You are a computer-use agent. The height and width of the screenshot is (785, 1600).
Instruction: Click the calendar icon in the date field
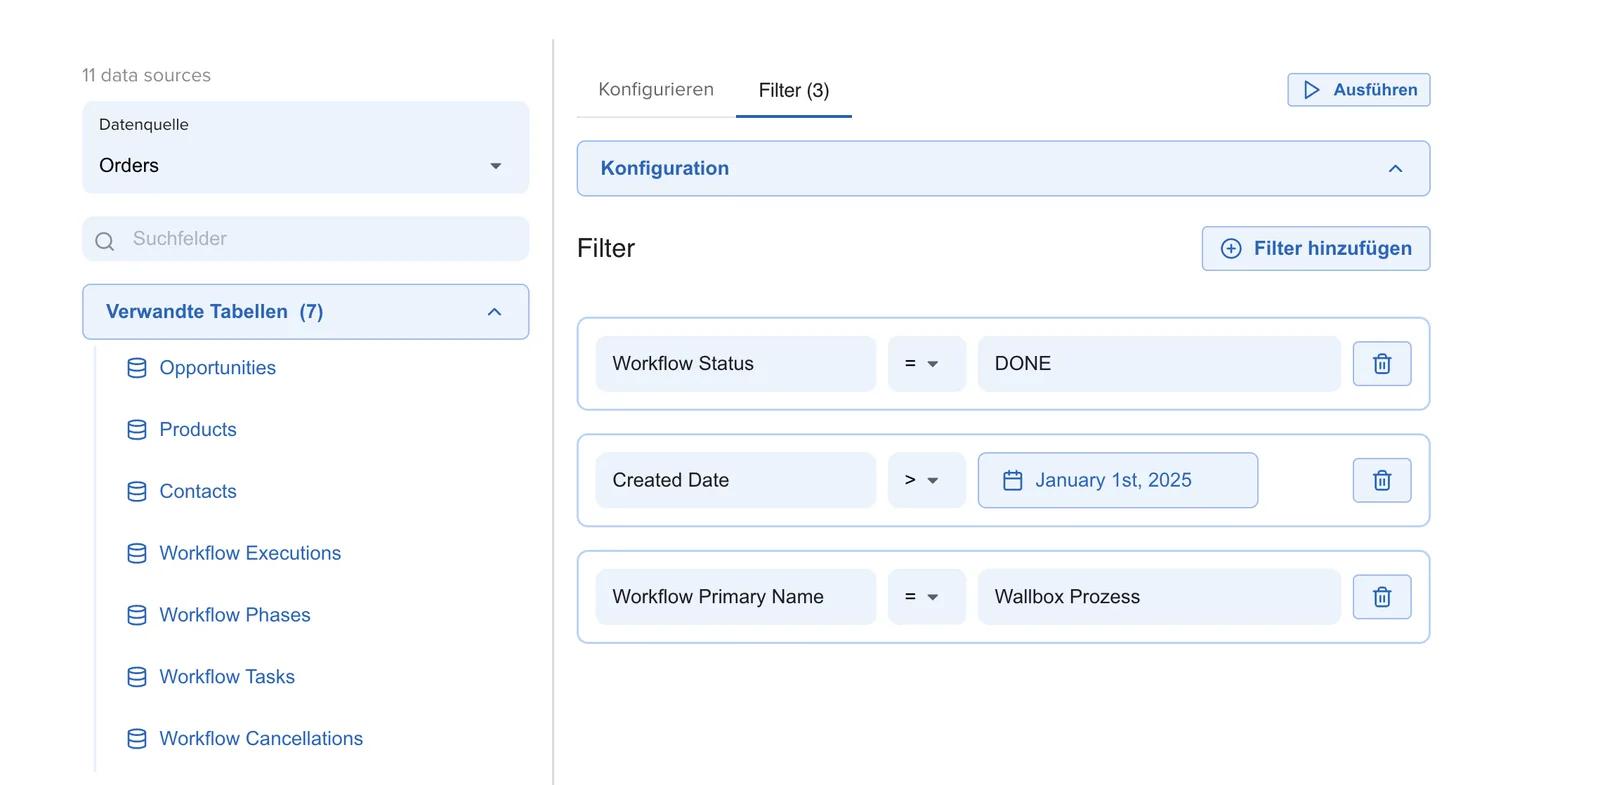coord(1012,481)
